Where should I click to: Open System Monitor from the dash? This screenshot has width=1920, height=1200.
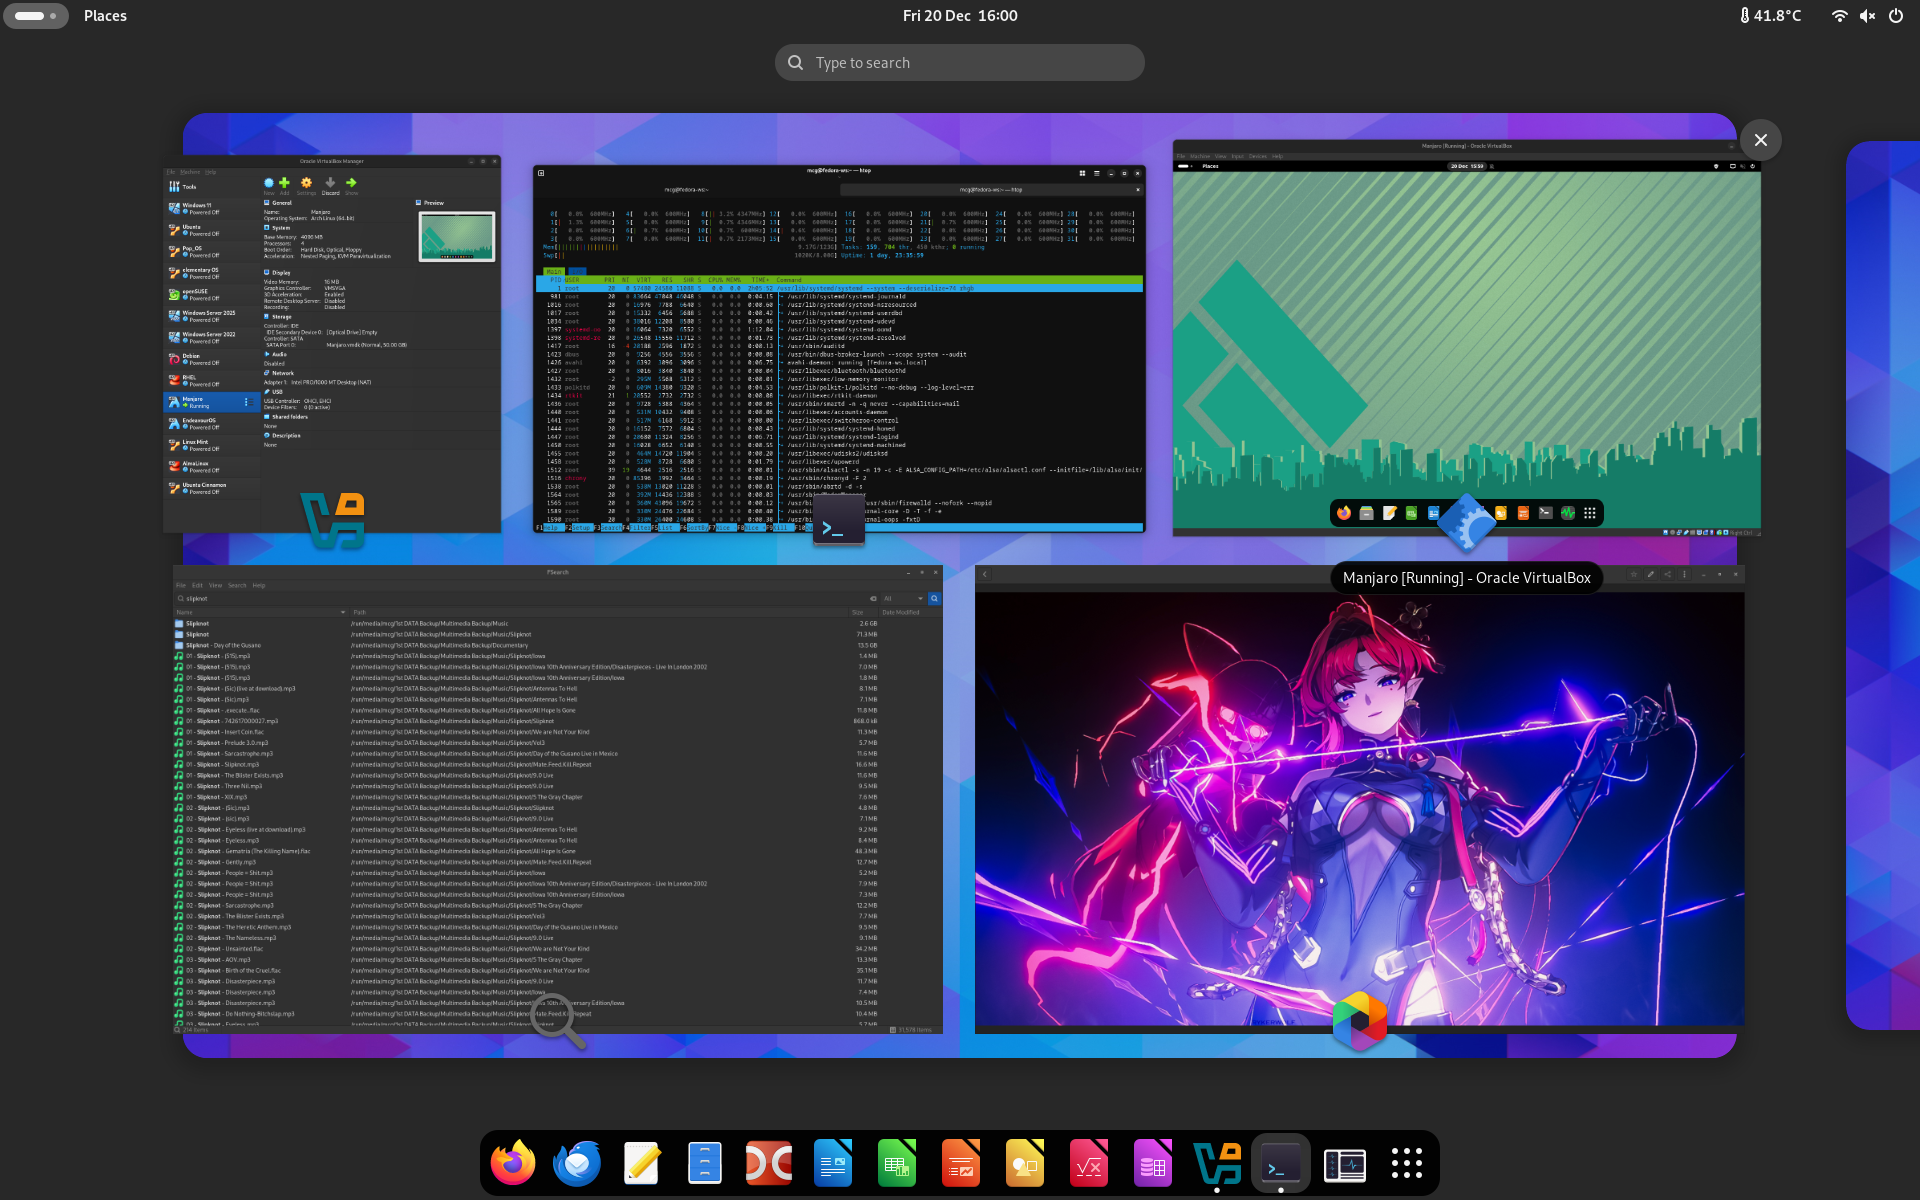(x=1345, y=1163)
